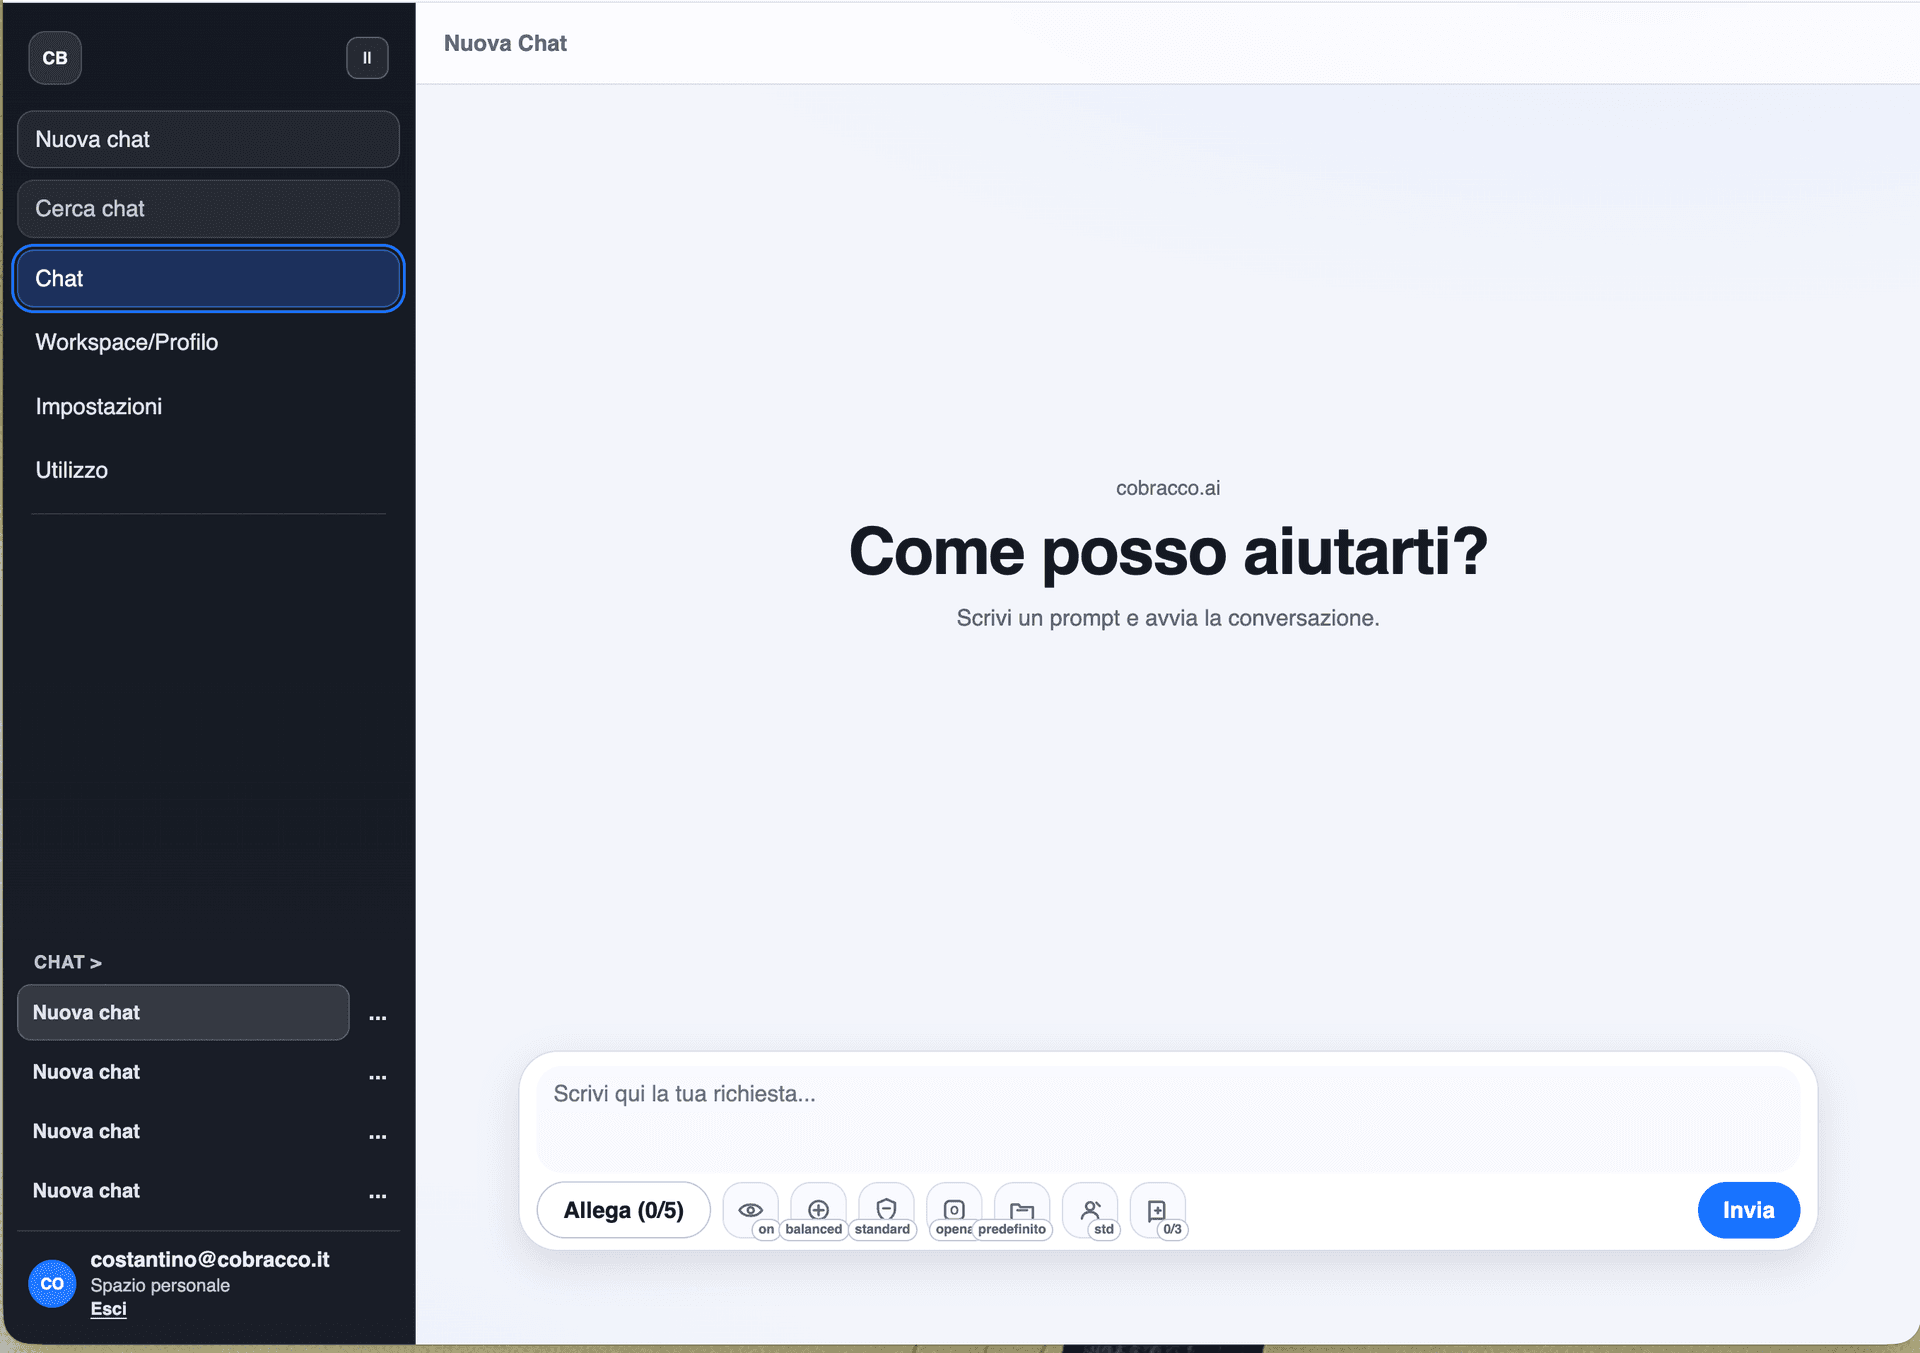This screenshot has width=1920, height=1353.
Task: Click 'Esci' to log out
Action: pos(108,1308)
